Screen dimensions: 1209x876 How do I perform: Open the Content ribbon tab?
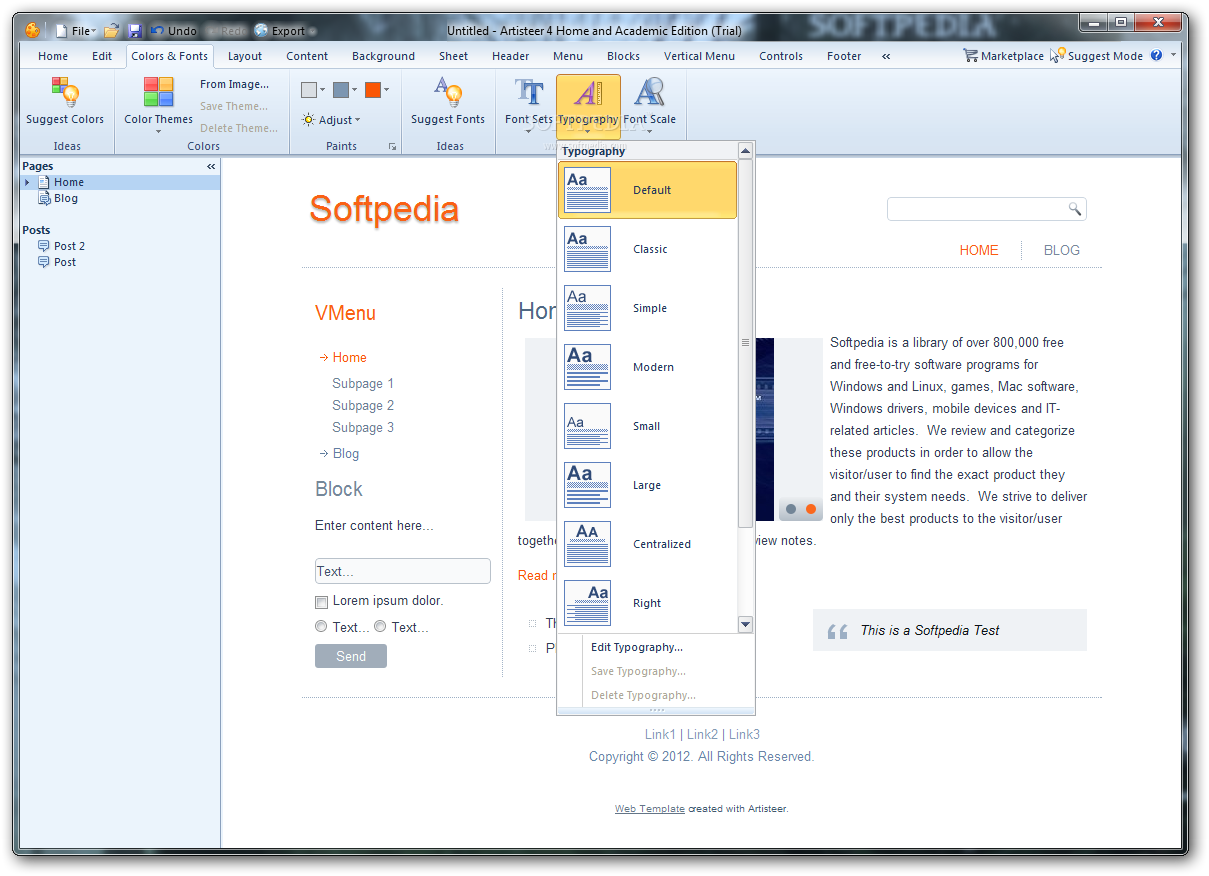[x=307, y=56]
